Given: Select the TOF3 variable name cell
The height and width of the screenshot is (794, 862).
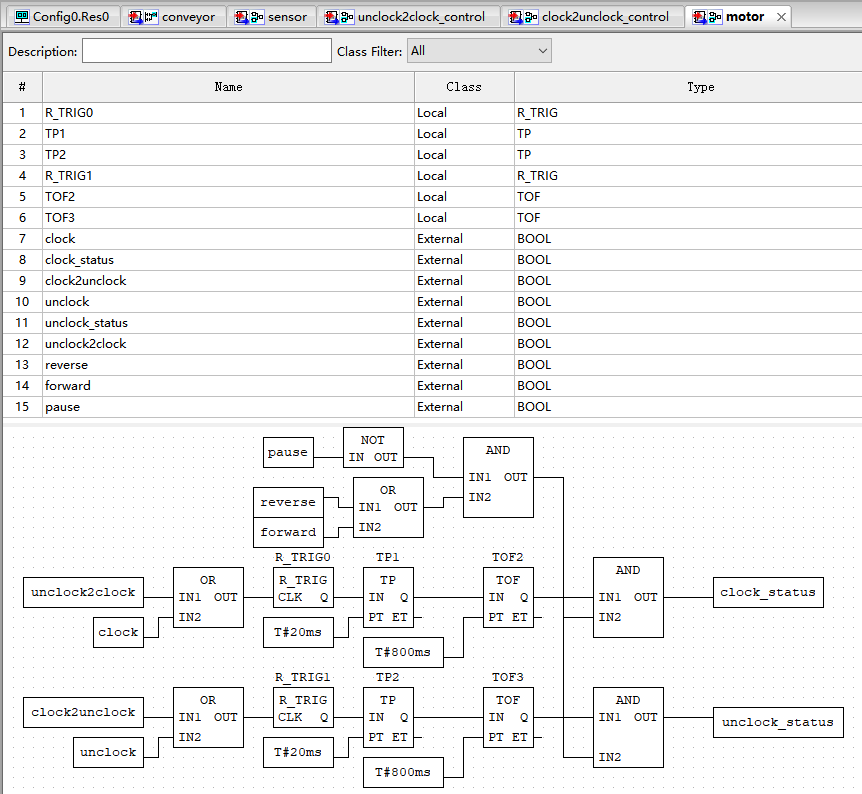Looking at the screenshot, I should tap(228, 218).
